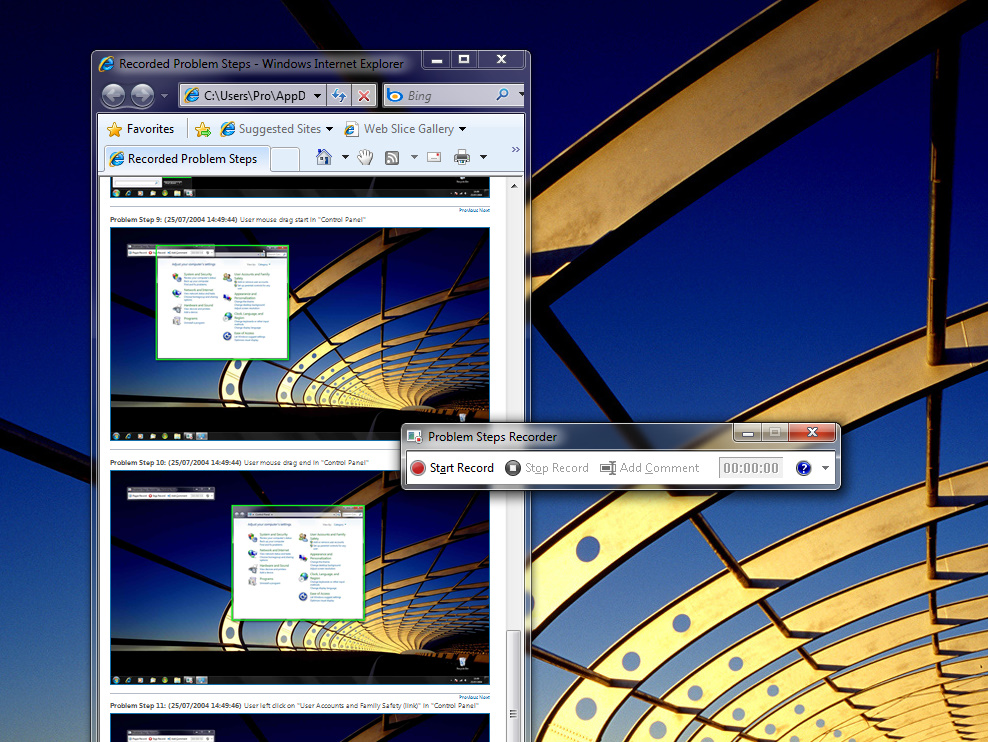988x742 pixels.
Task: Close the Problem Steps Recorder window
Action: [x=812, y=432]
